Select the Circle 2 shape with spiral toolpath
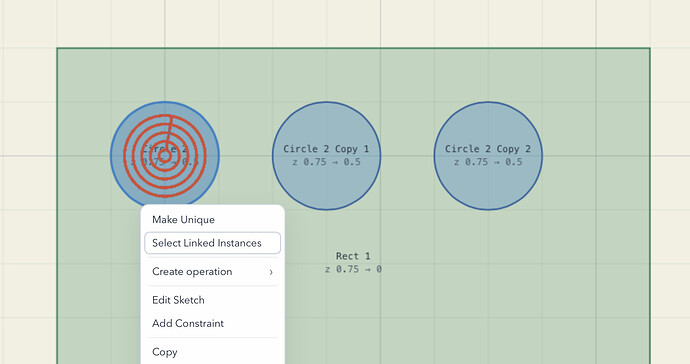The width and height of the screenshot is (690, 364). click(165, 155)
